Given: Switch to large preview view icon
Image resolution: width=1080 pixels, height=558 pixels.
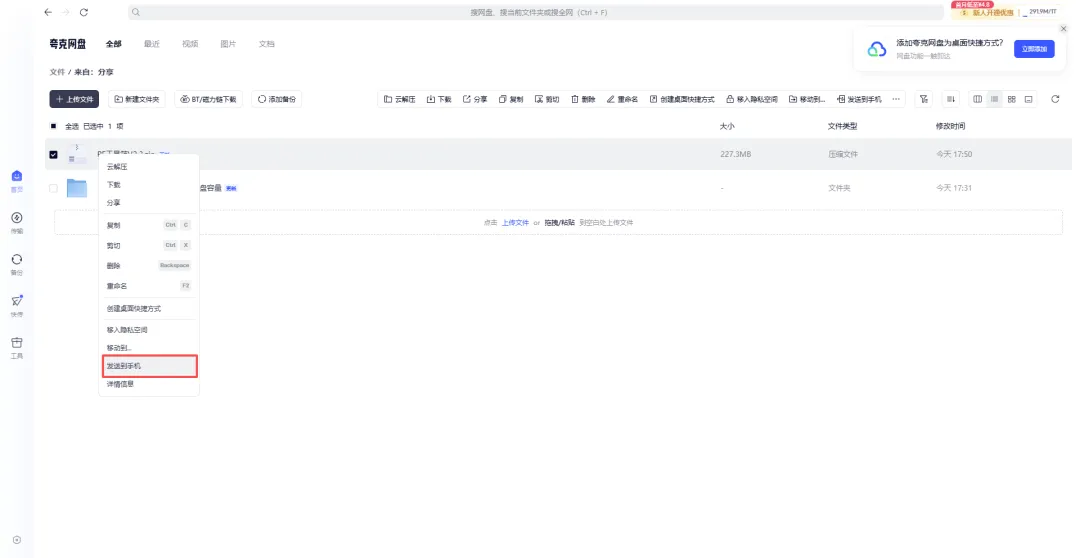Looking at the screenshot, I should pyautogui.click(x=1028, y=99).
